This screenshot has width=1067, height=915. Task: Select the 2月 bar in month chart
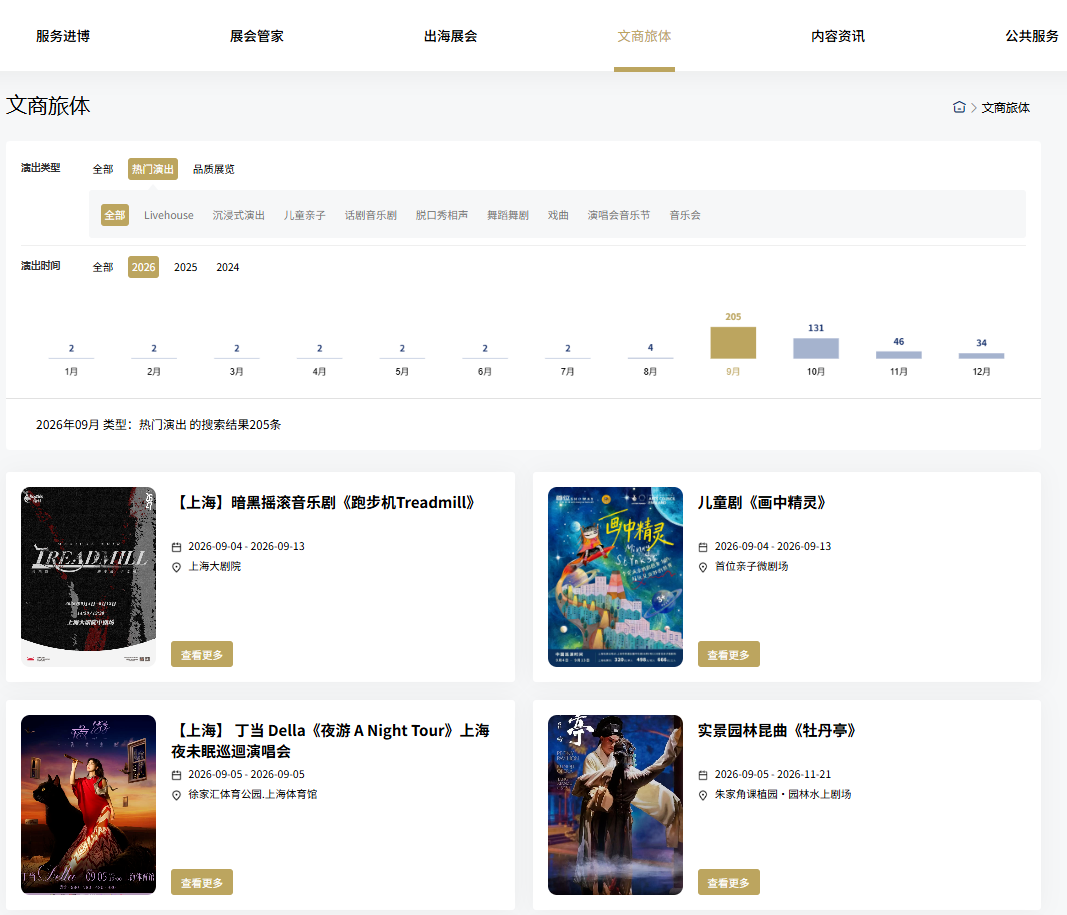click(154, 359)
